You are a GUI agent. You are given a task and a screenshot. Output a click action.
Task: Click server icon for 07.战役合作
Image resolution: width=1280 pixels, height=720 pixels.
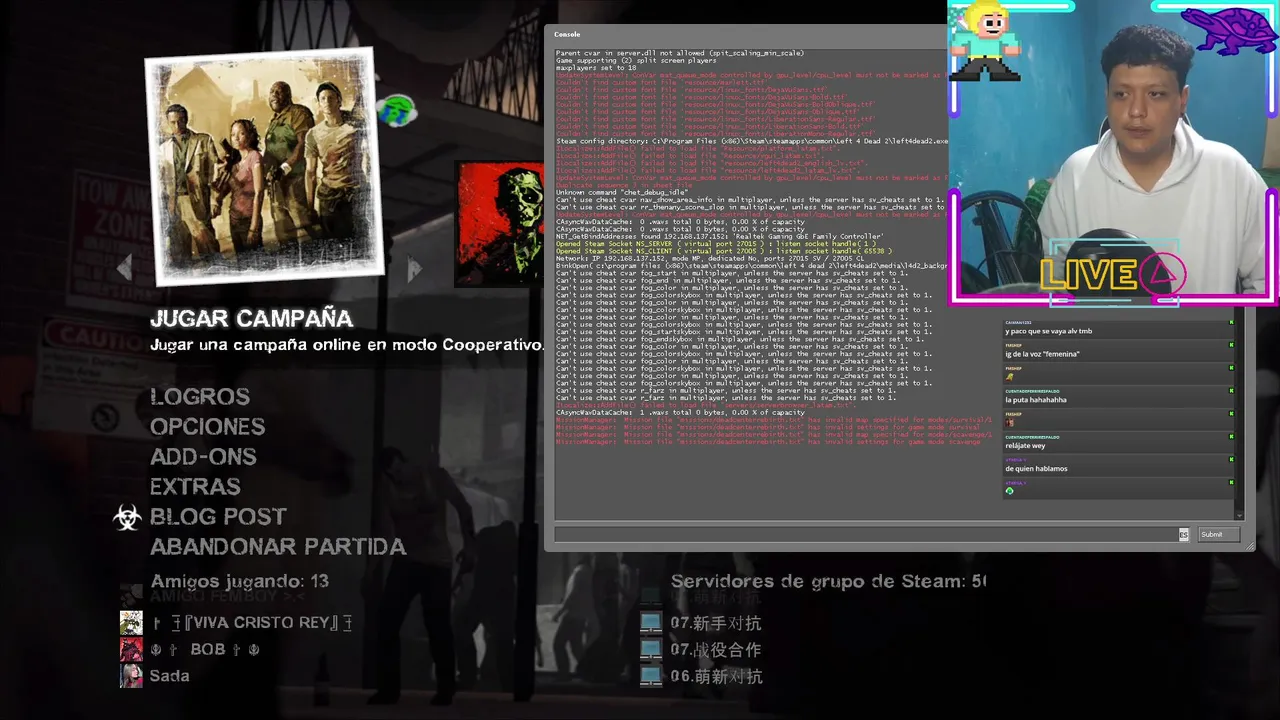pos(651,650)
